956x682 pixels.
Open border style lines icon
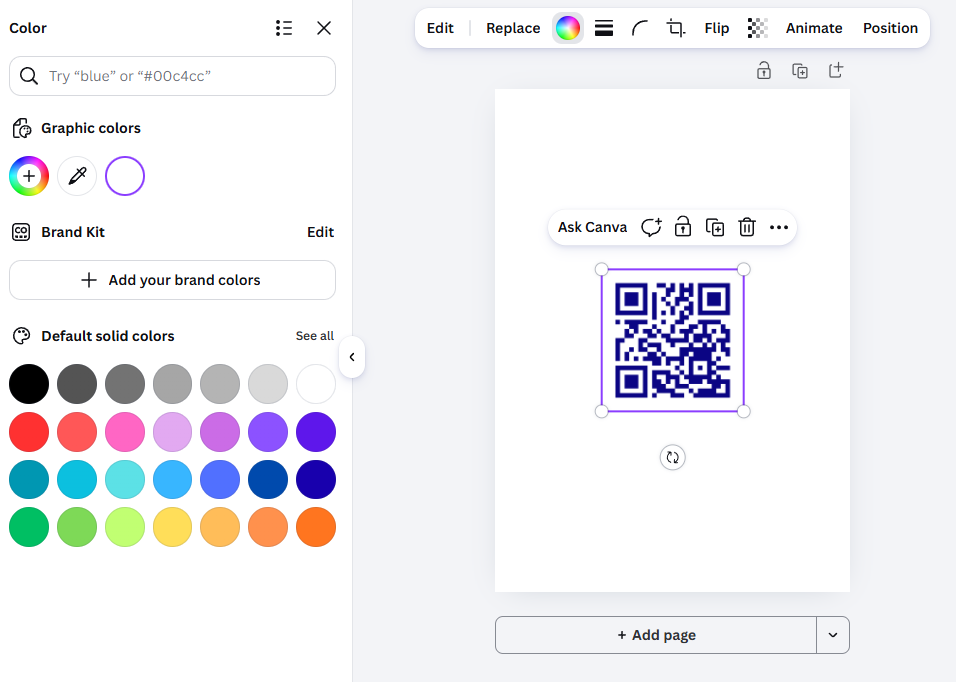click(x=604, y=28)
